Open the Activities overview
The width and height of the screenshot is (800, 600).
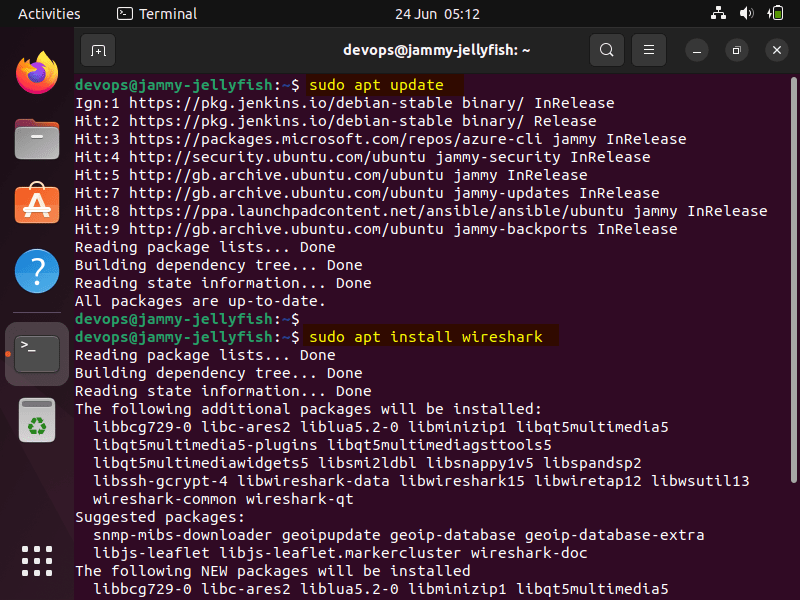(49, 13)
